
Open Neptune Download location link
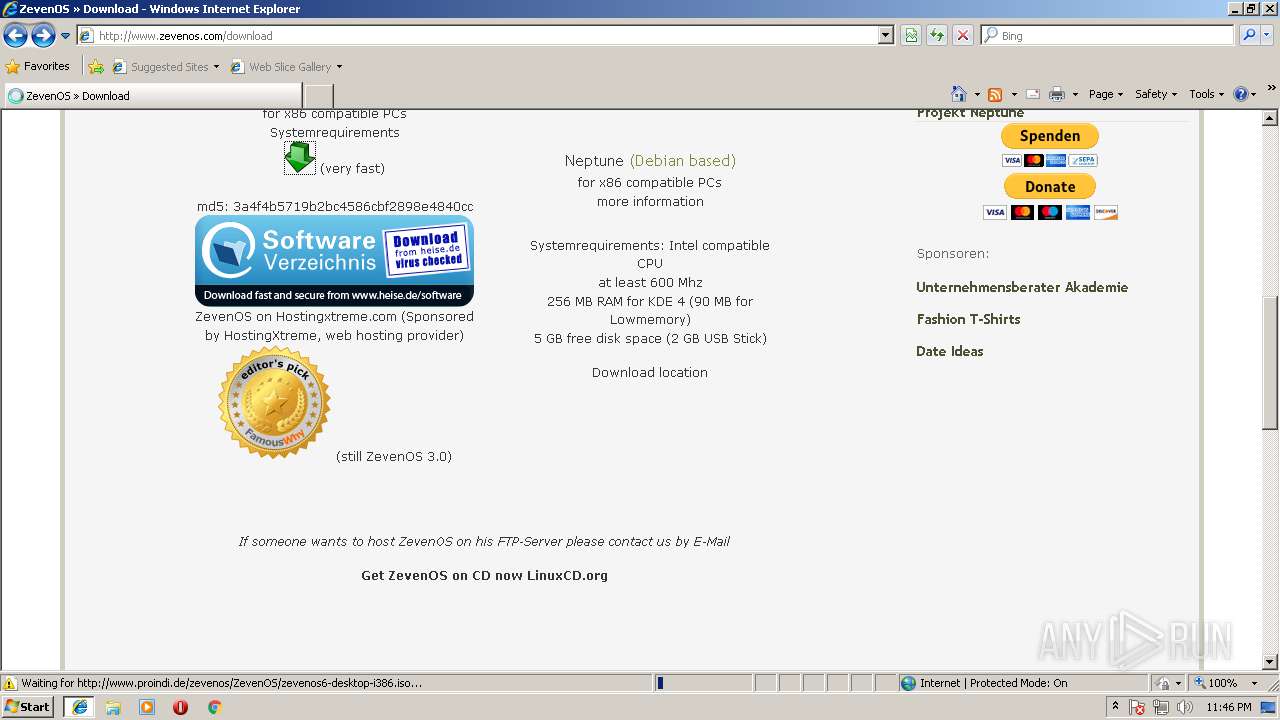click(650, 372)
